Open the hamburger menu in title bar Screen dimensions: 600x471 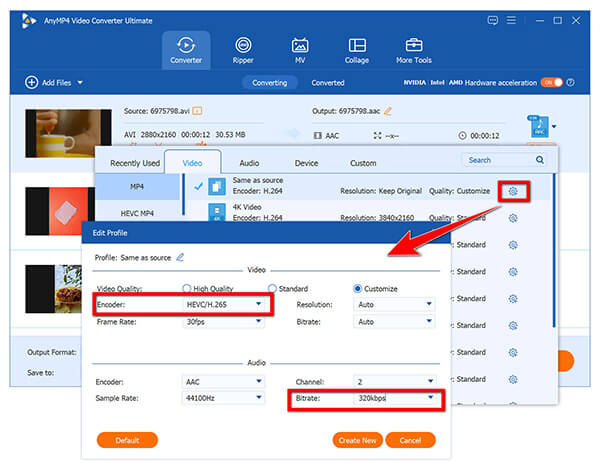tap(511, 20)
